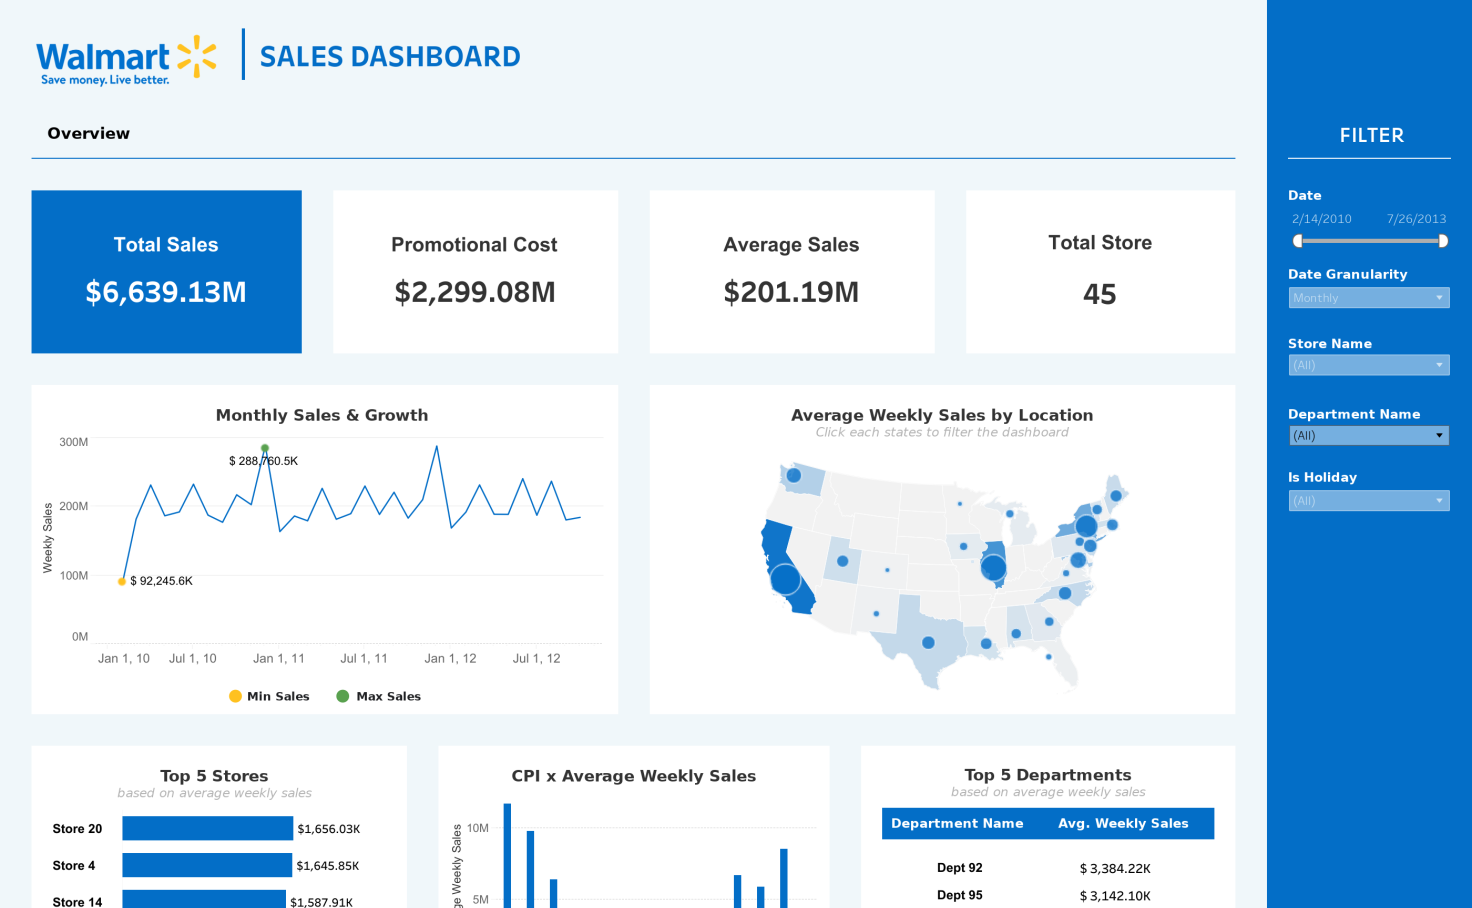Viewport: 1472px width, 908px height.
Task: Click the Avg. Weekly Sales column header
Action: click(1123, 824)
